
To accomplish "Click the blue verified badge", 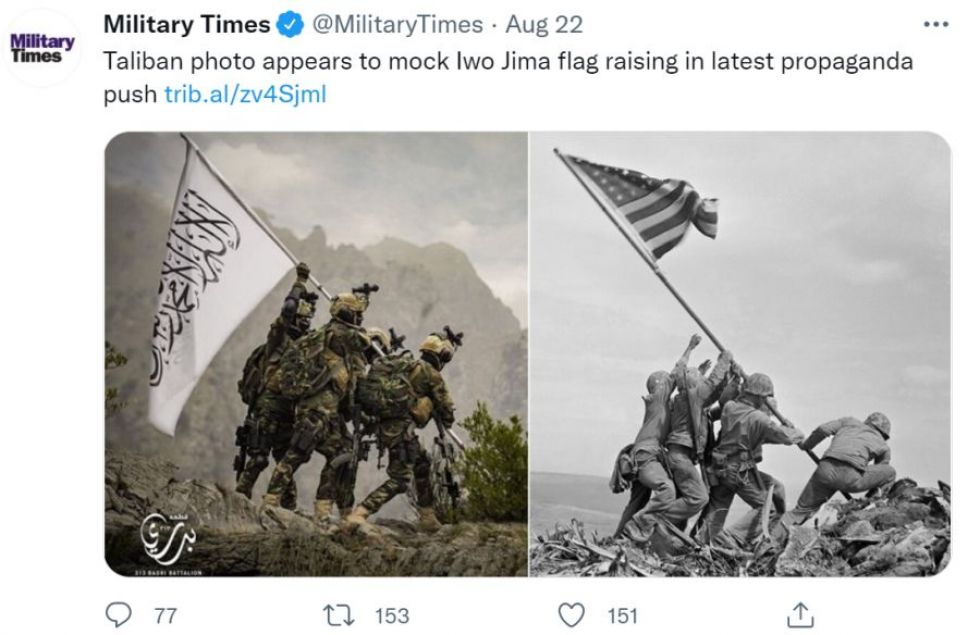I will point(290,25).
